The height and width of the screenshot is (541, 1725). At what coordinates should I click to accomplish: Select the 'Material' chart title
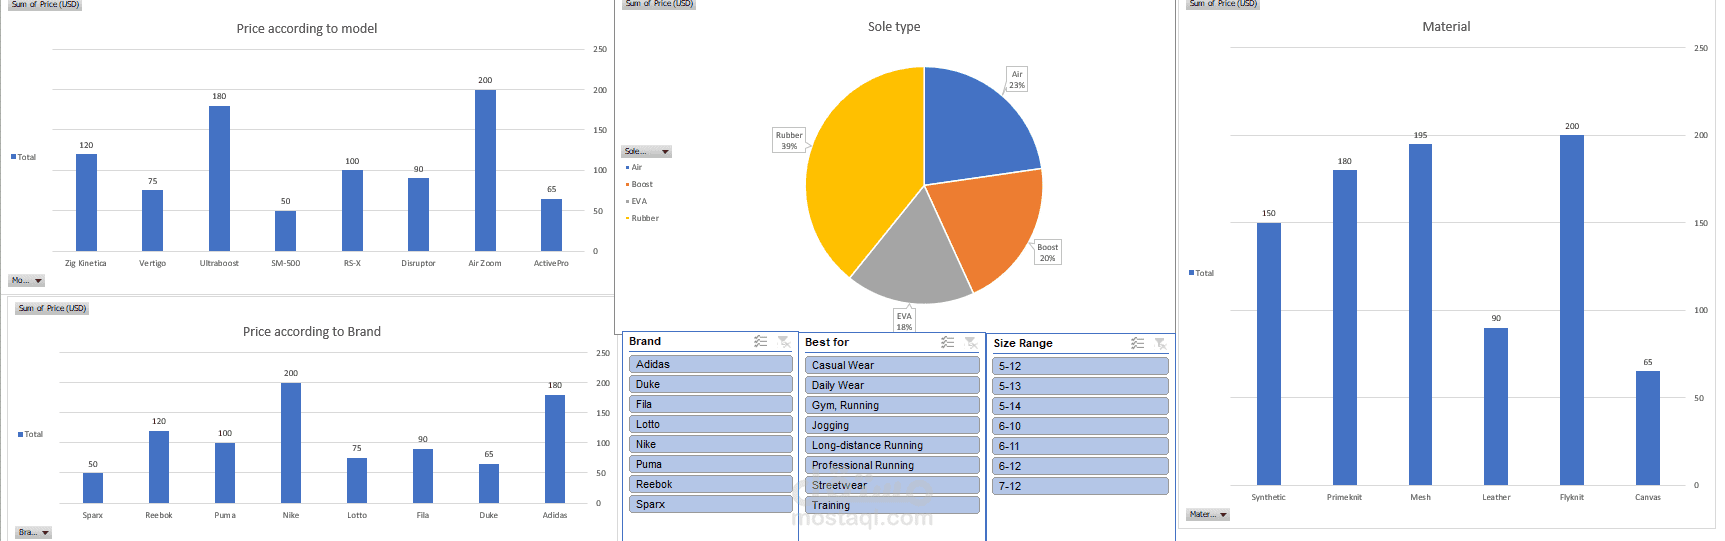click(1446, 26)
